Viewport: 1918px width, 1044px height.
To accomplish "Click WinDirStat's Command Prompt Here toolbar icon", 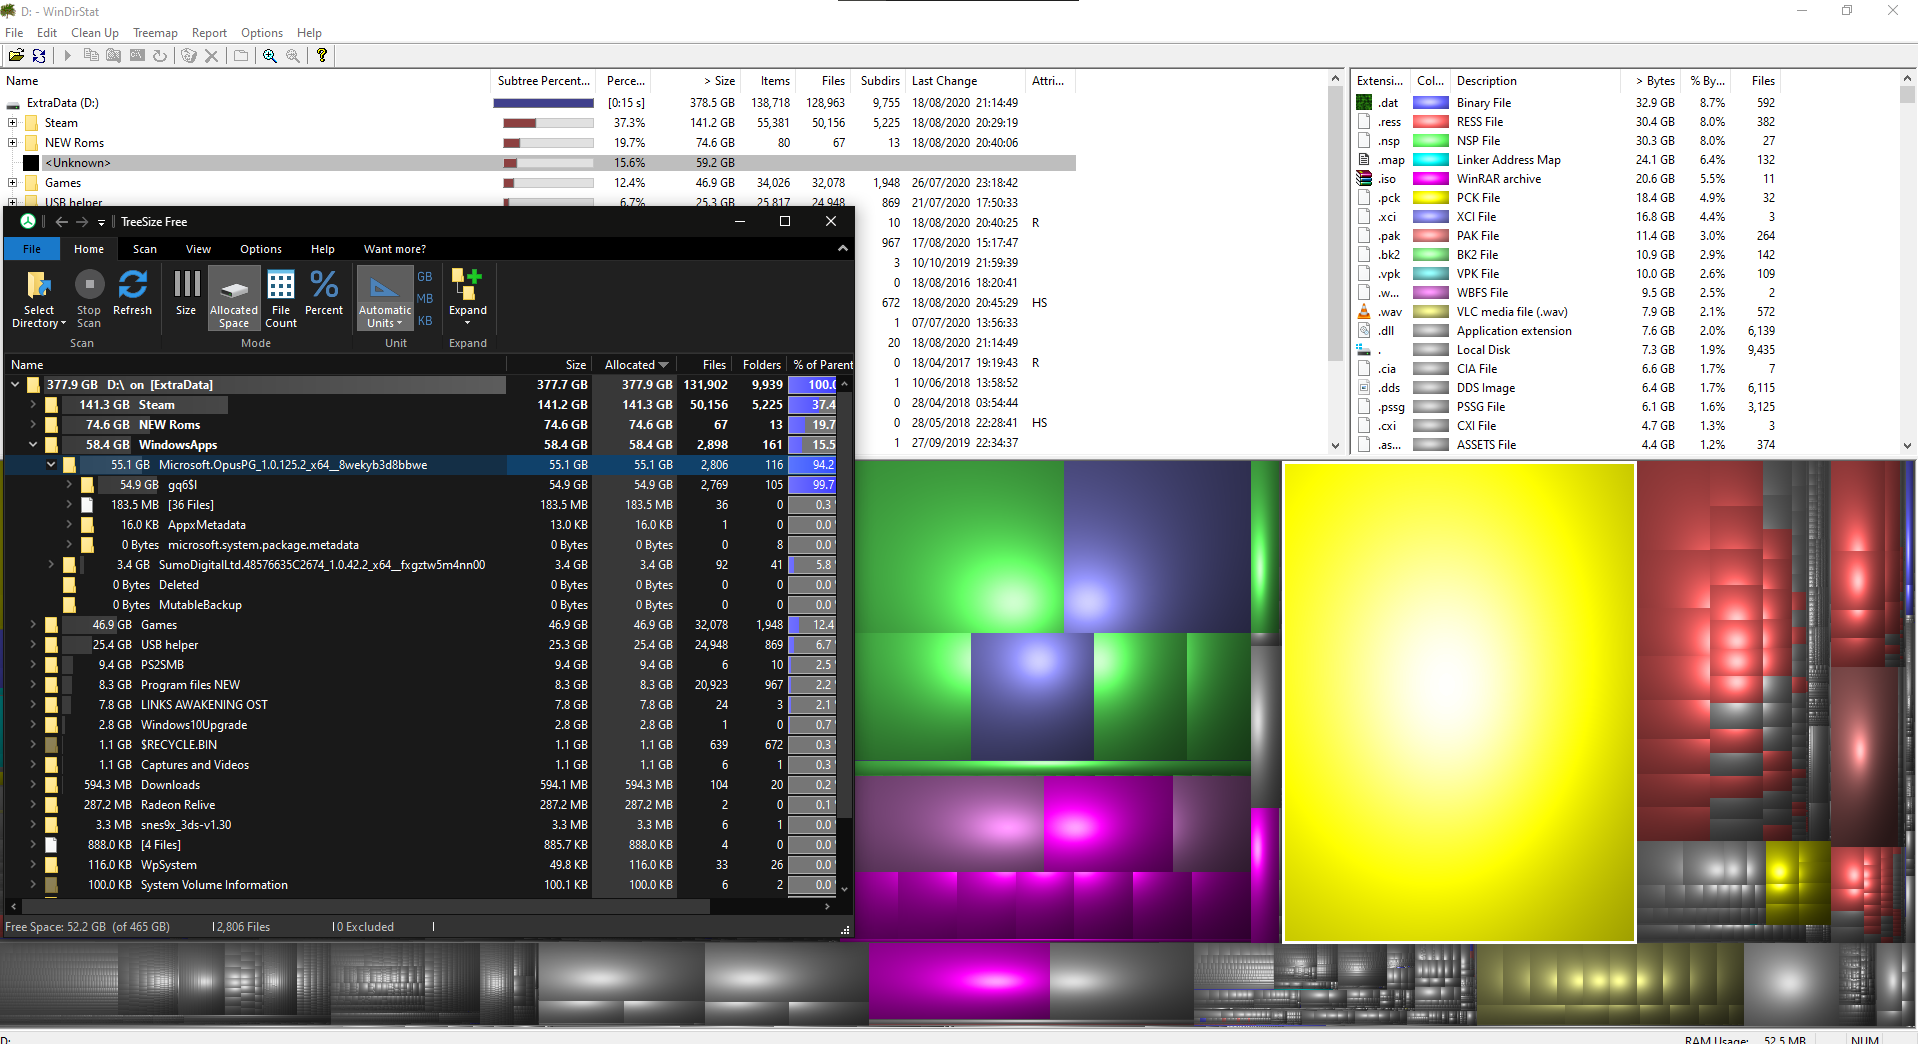I will pyautogui.click(x=137, y=56).
